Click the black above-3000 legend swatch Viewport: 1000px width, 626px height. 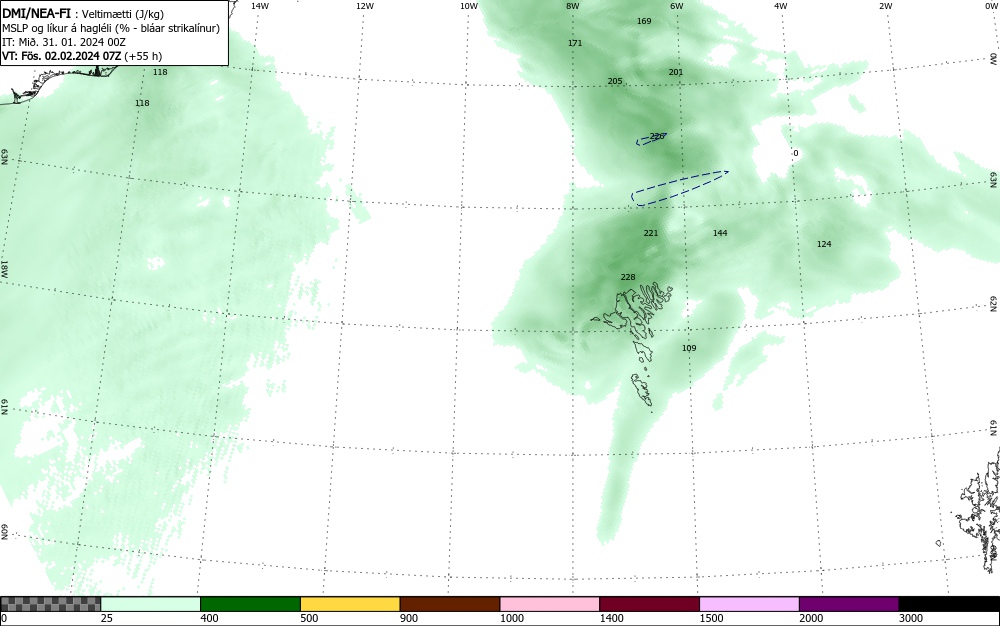[949, 604]
